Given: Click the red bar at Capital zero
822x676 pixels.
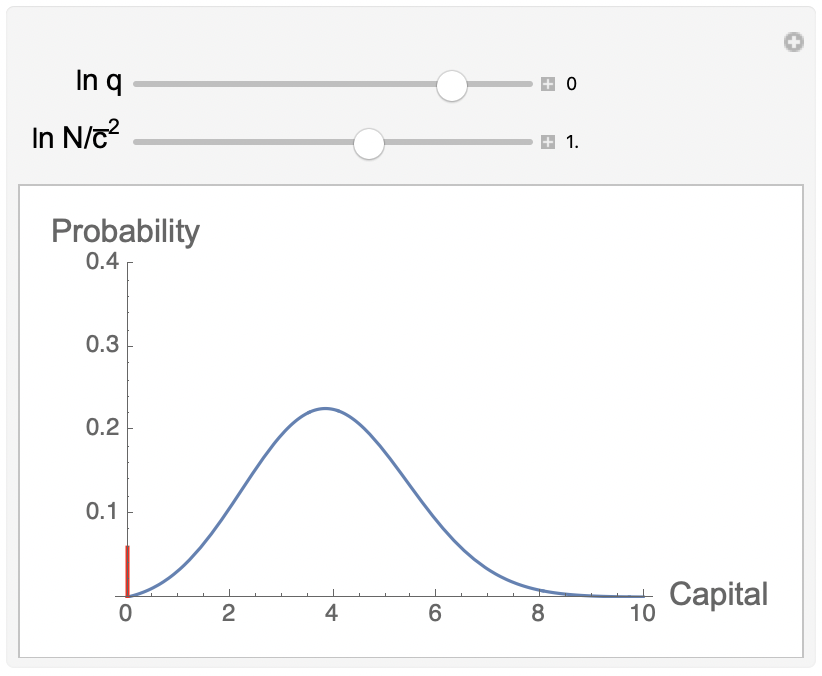Looking at the screenshot, I should pyautogui.click(x=128, y=568).
